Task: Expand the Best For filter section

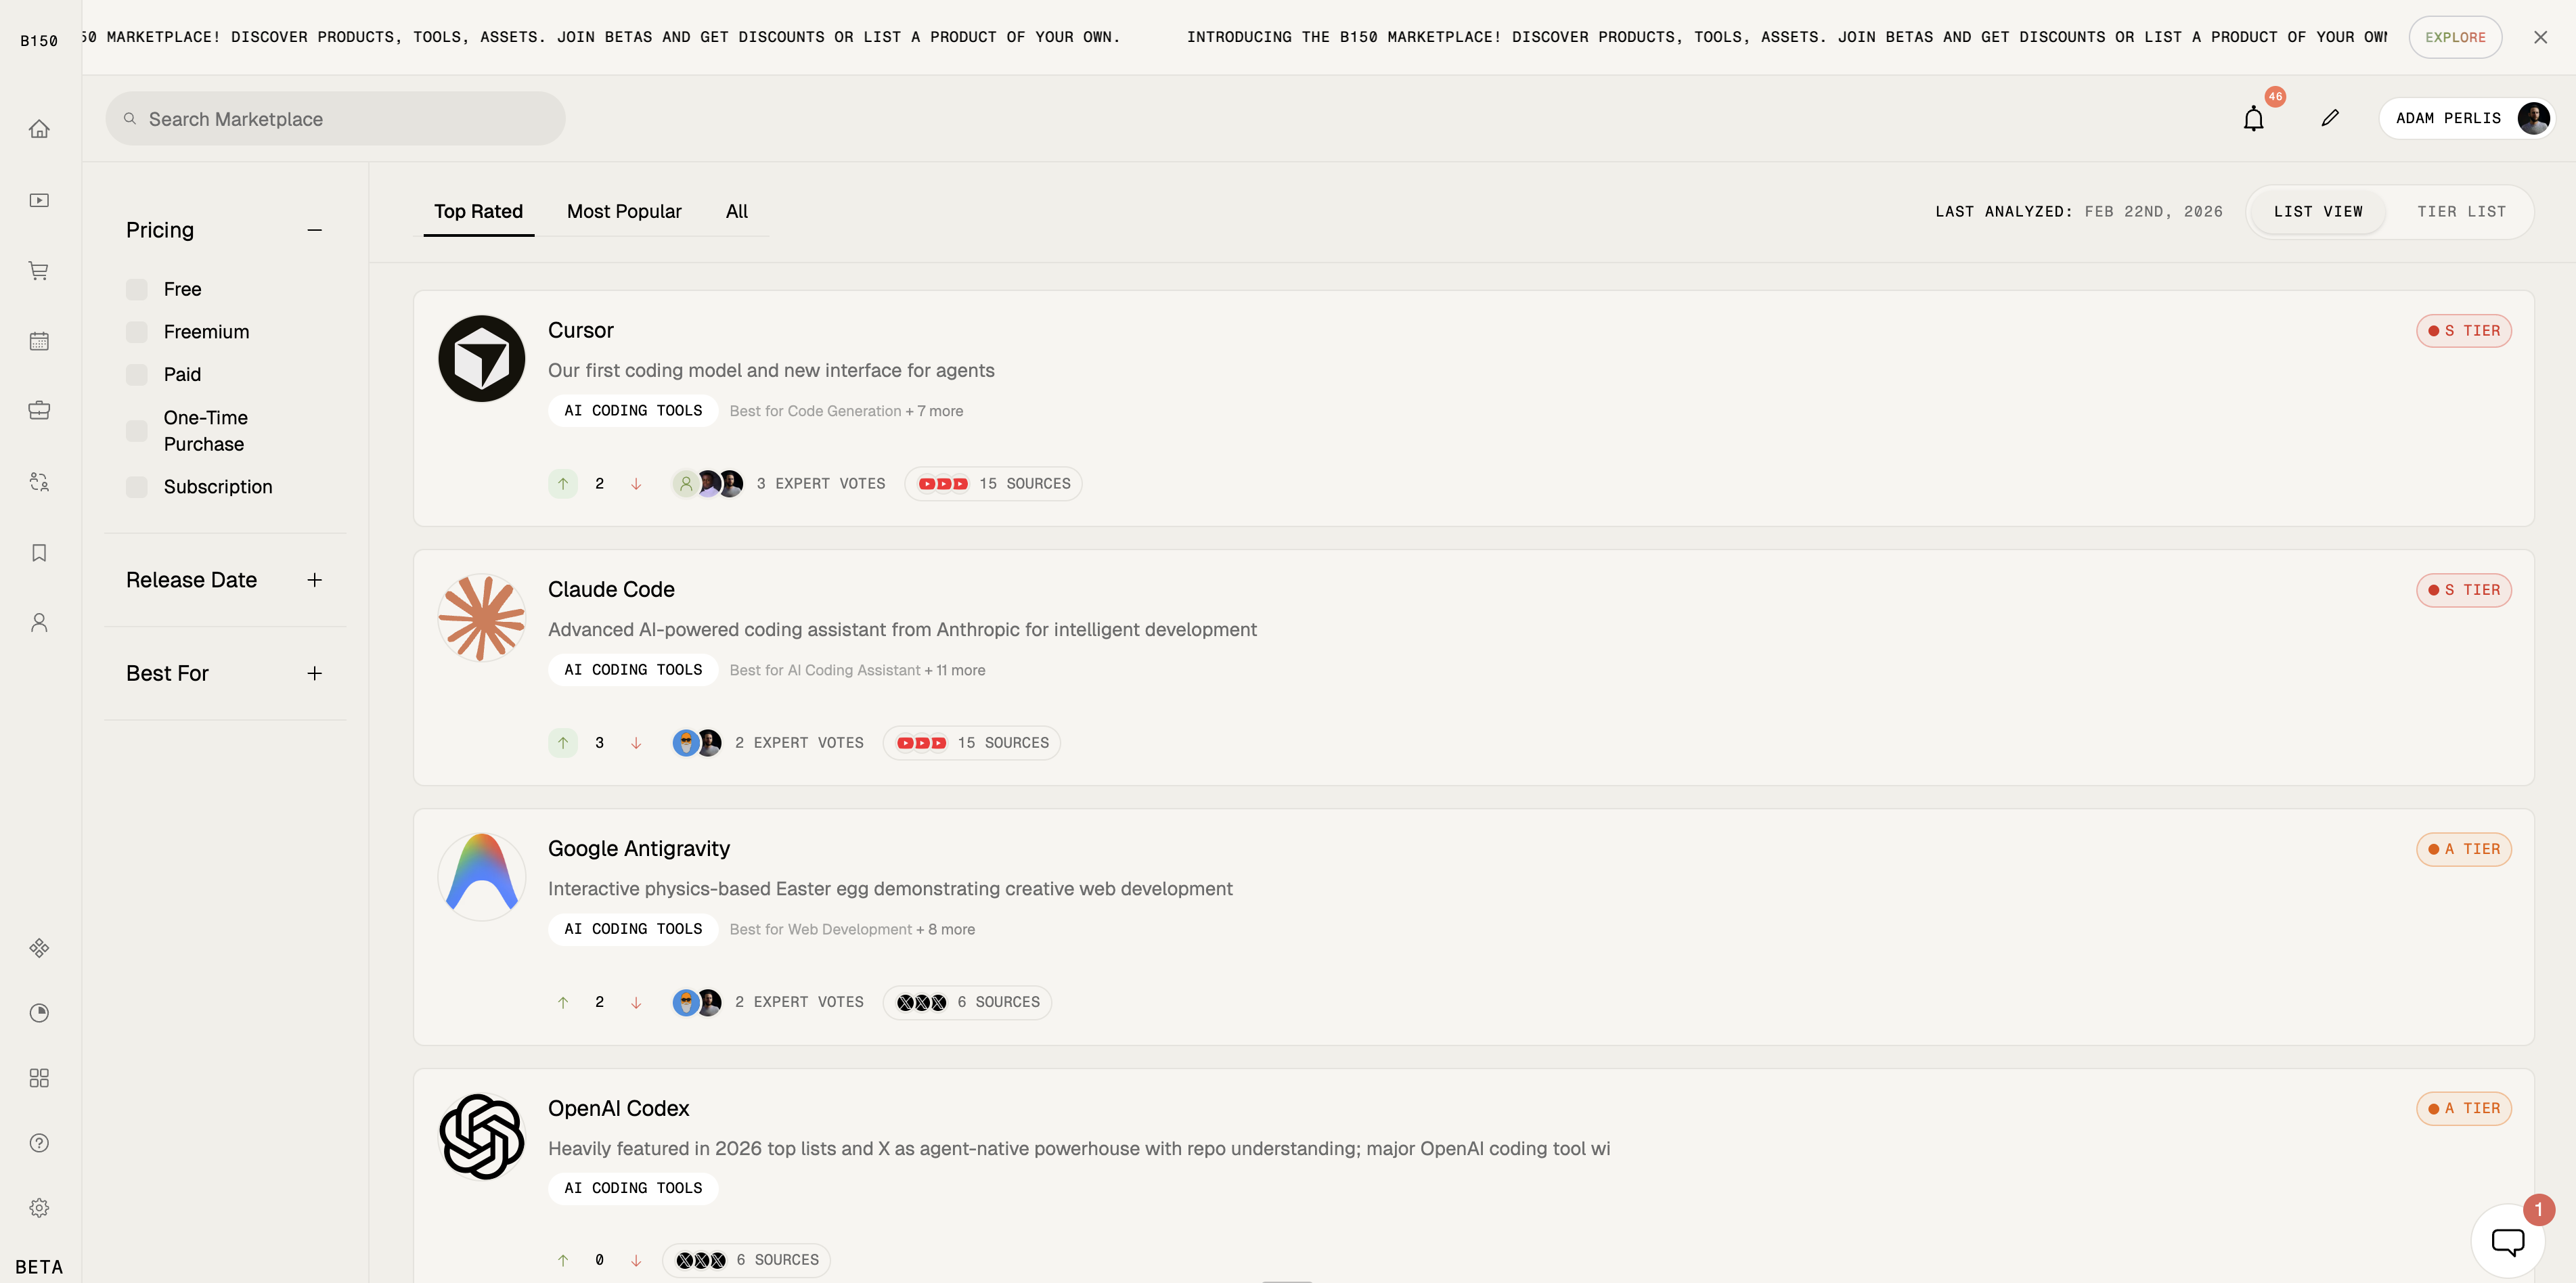Action: [x=315, y=673]
